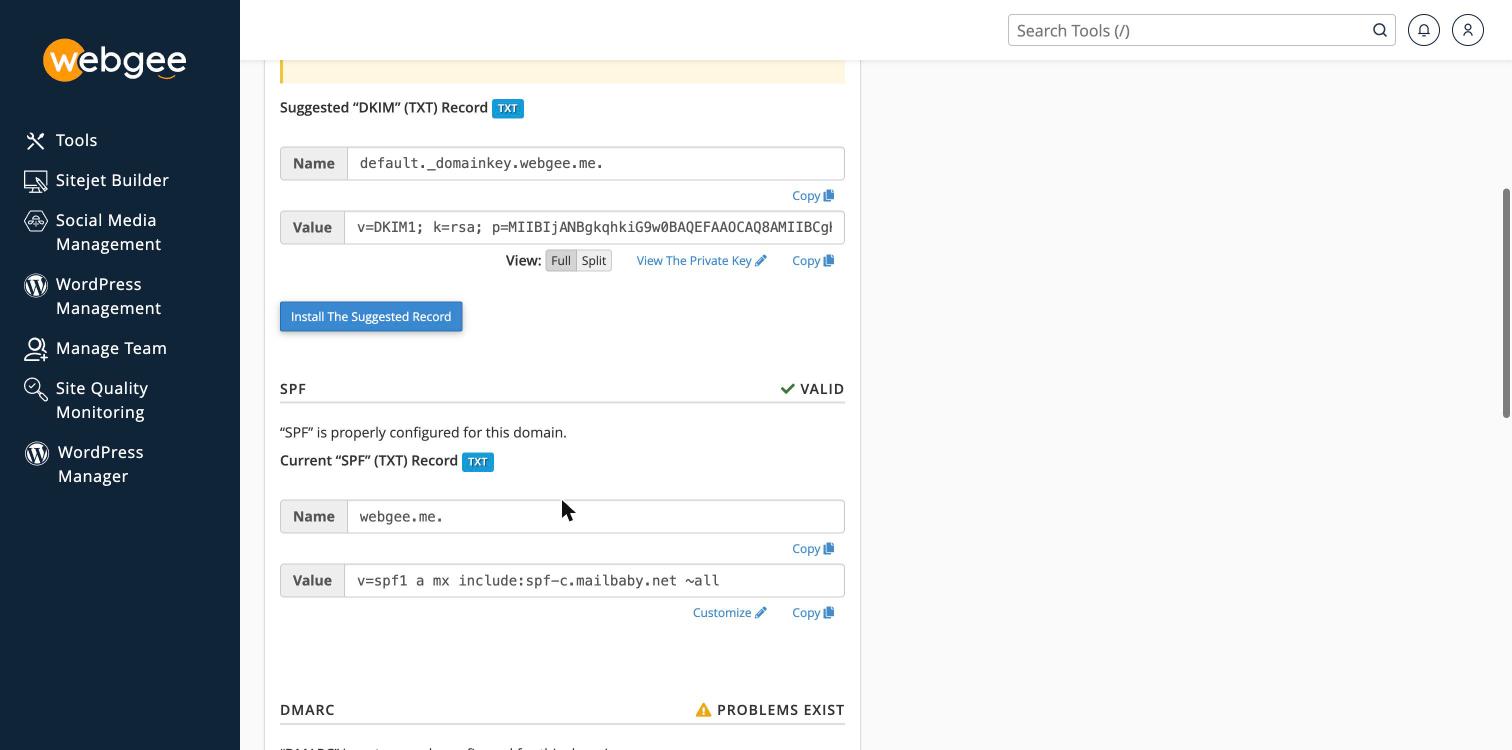Click the Manage Team icon

pos(36,349)
